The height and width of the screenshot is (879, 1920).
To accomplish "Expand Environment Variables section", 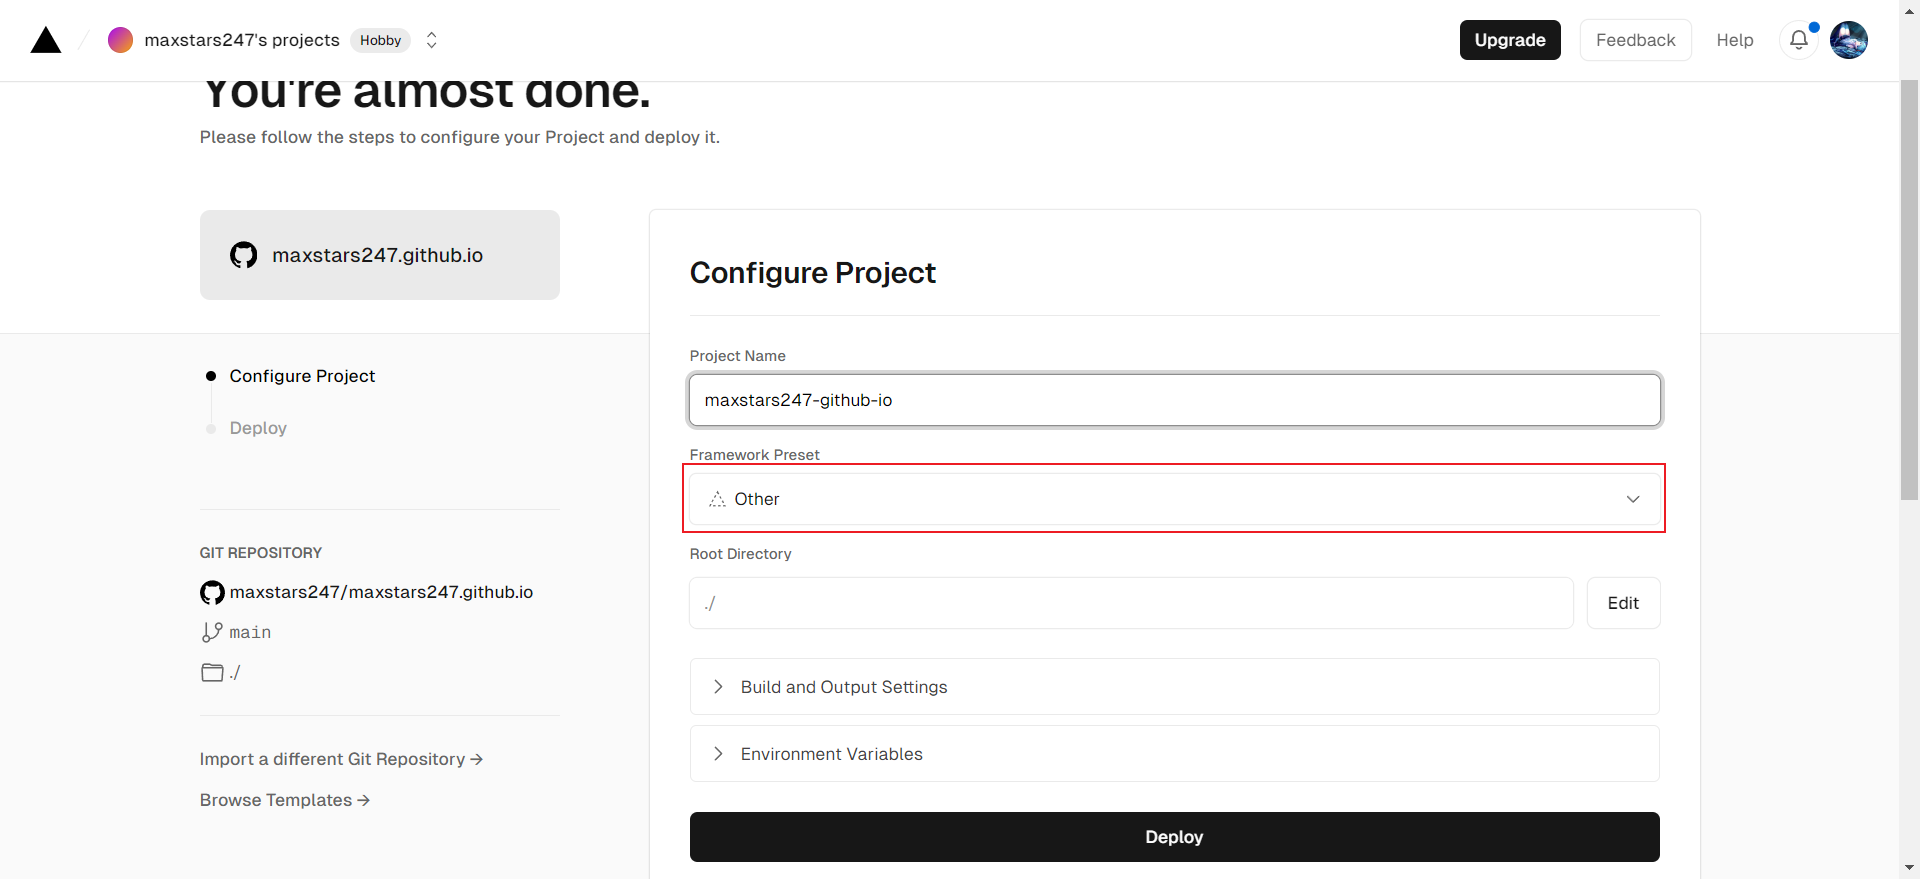I will pyautogui.click(x=831, y=754).
